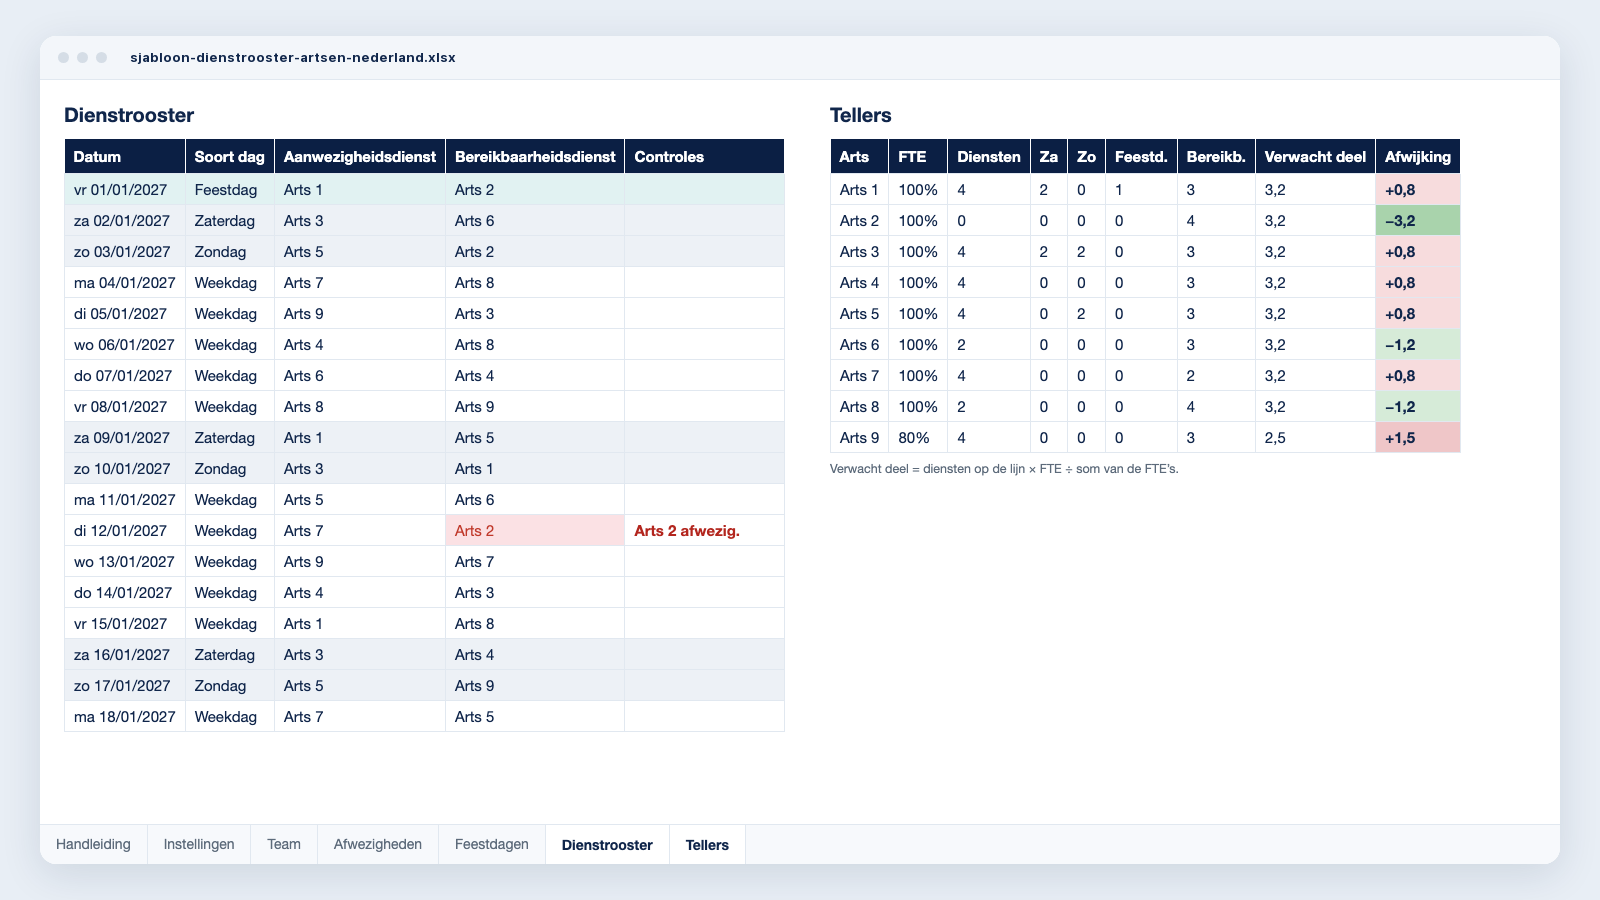Click the Tellers section heading

click(x=861, y=115)
